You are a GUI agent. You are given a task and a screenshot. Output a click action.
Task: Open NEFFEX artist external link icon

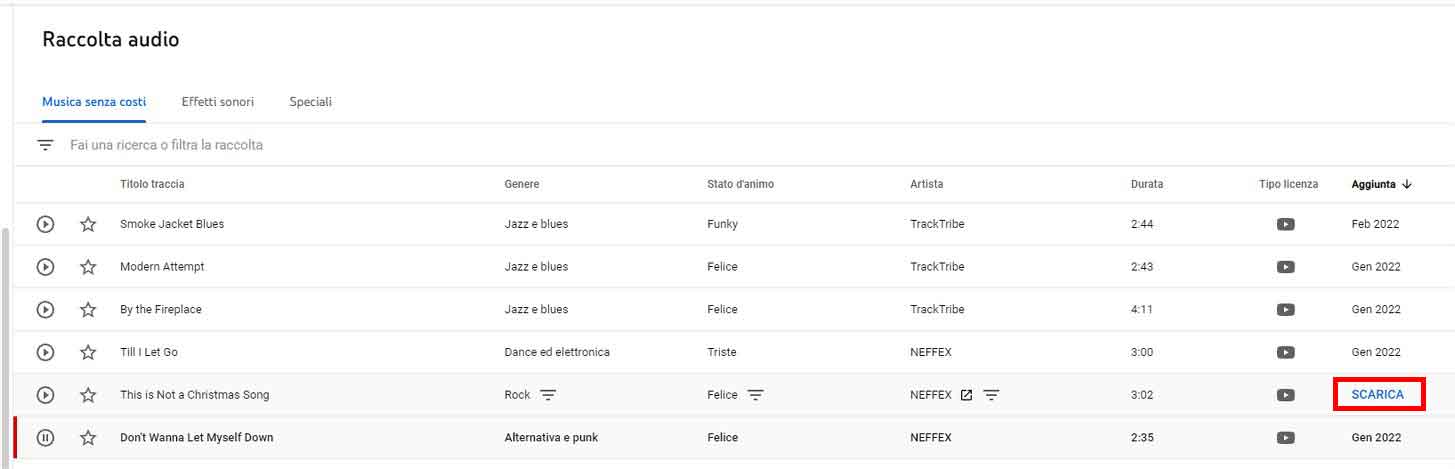tap(966, 395)
